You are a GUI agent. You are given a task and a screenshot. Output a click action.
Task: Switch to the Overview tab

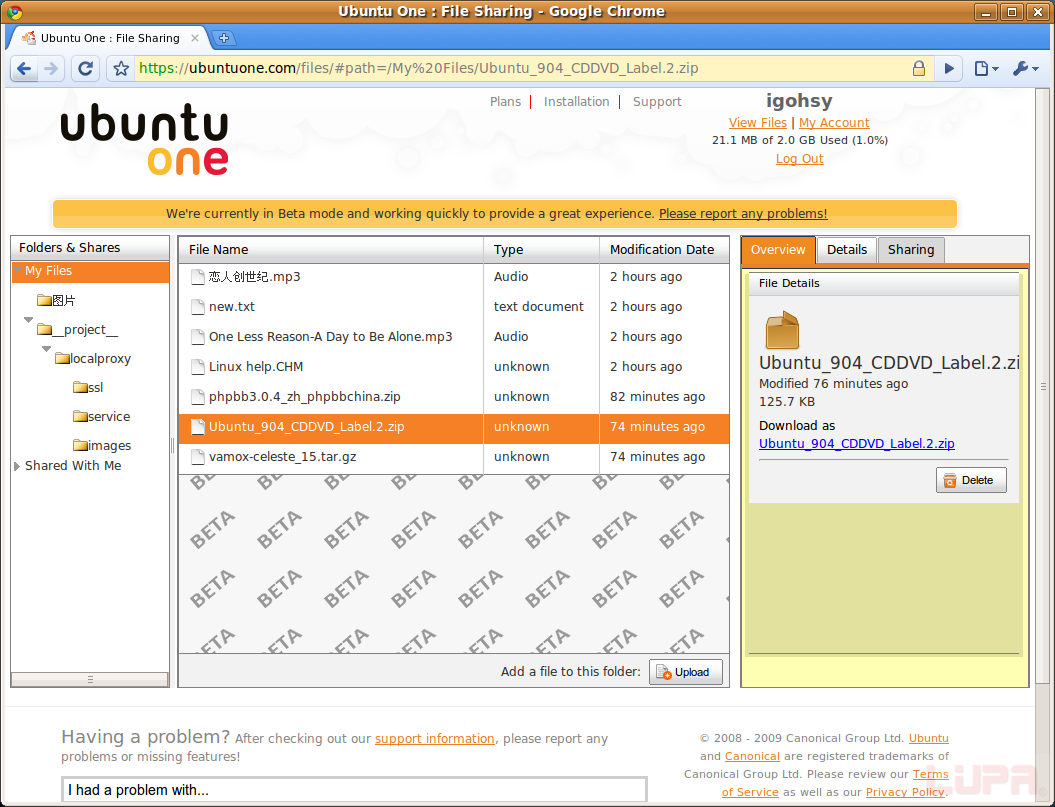(x=778, y=250)
